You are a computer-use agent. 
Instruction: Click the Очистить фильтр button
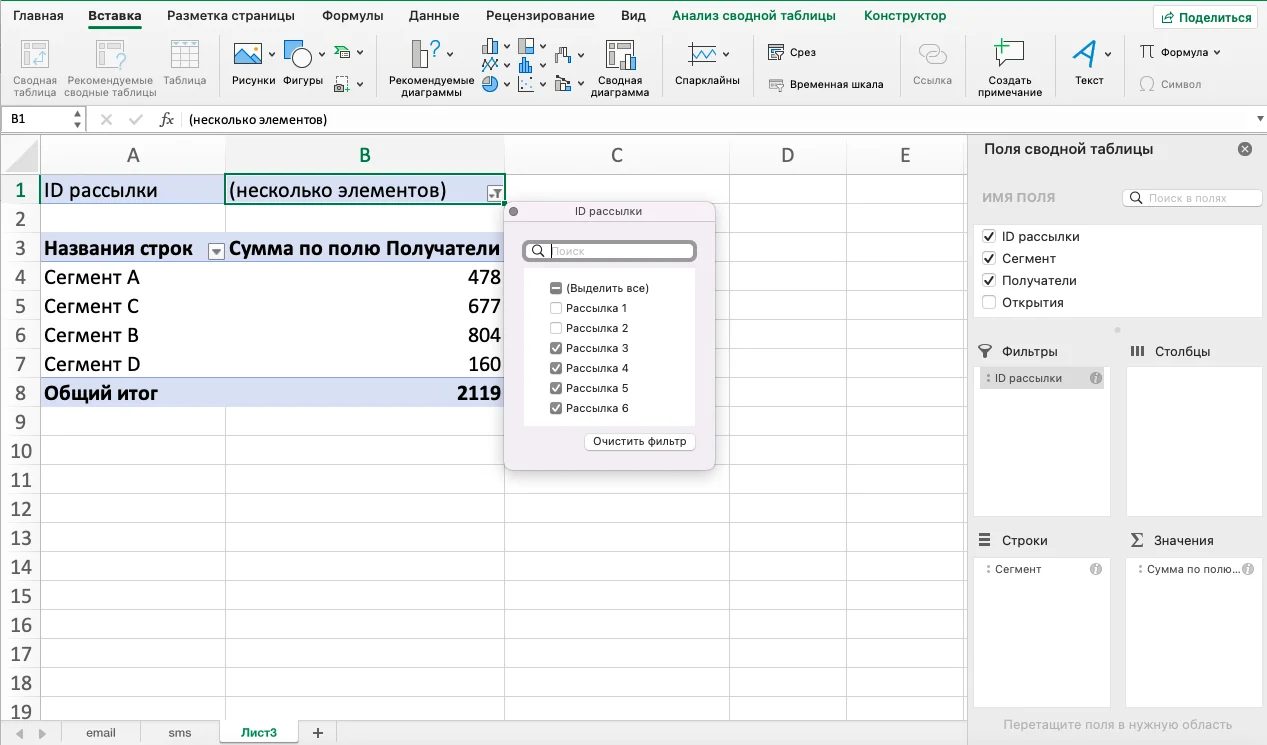pyautogui.click(x=639, y=441)
